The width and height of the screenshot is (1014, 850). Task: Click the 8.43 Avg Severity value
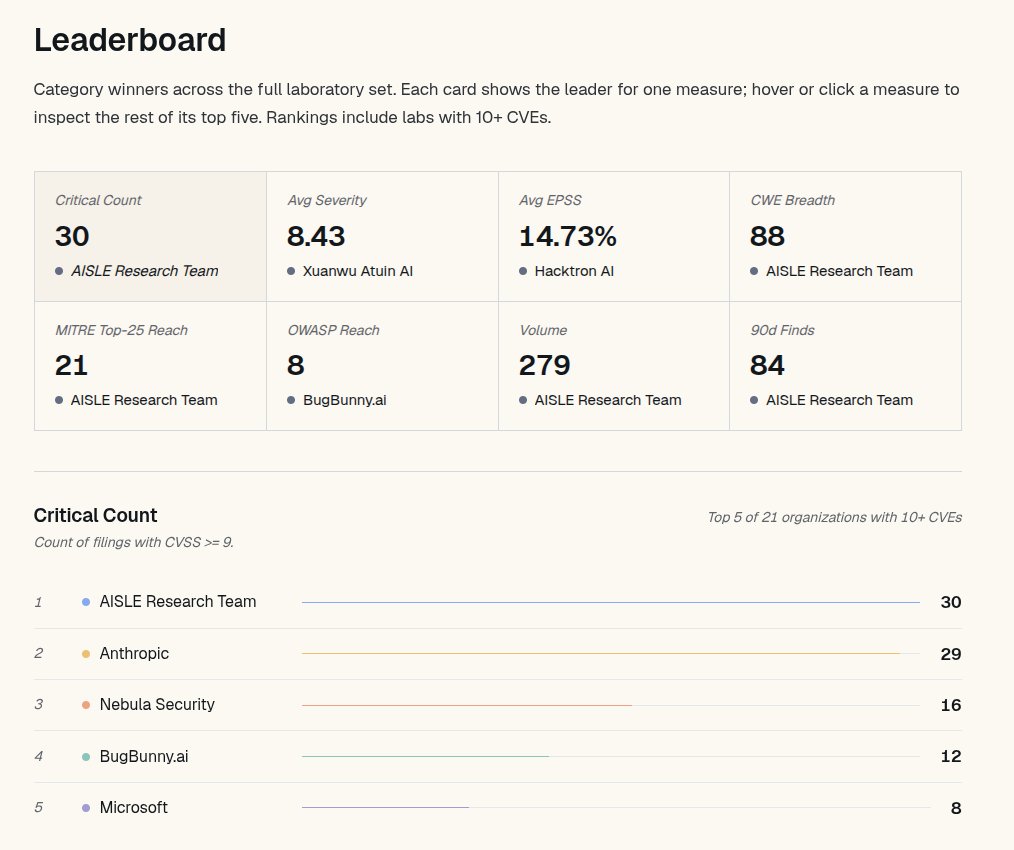pyautogui.click(x=316, y=236)
